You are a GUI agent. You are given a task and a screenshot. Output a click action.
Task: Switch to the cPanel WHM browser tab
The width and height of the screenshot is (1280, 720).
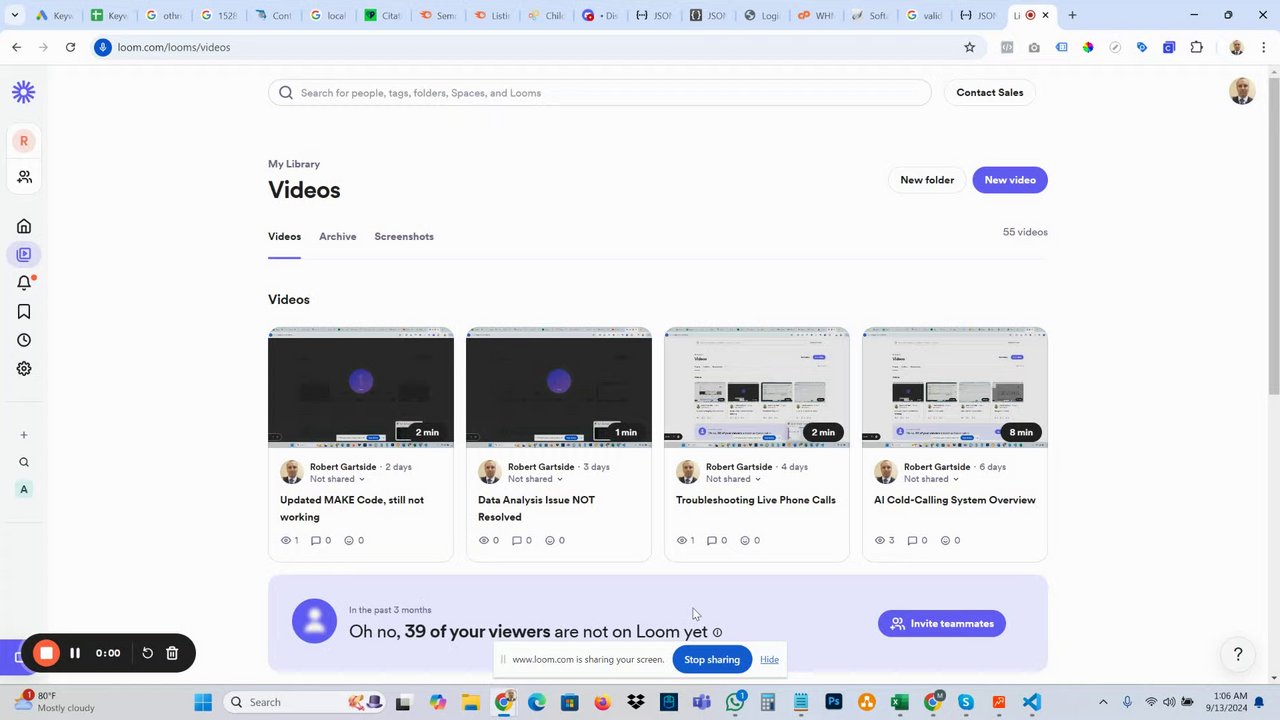[x=815, y=15]
